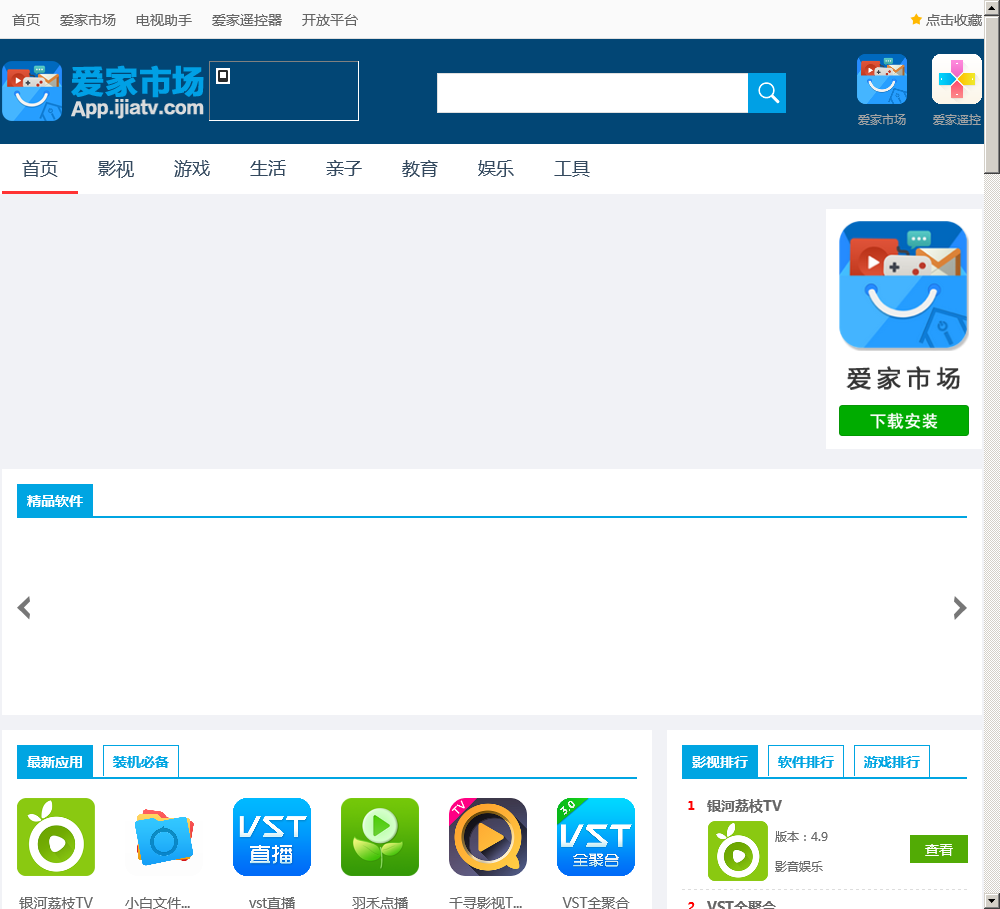This screenshot has height=909, width=1000.
Task: Click 查看 button for 银河荔枝TV
Action: 939,849
